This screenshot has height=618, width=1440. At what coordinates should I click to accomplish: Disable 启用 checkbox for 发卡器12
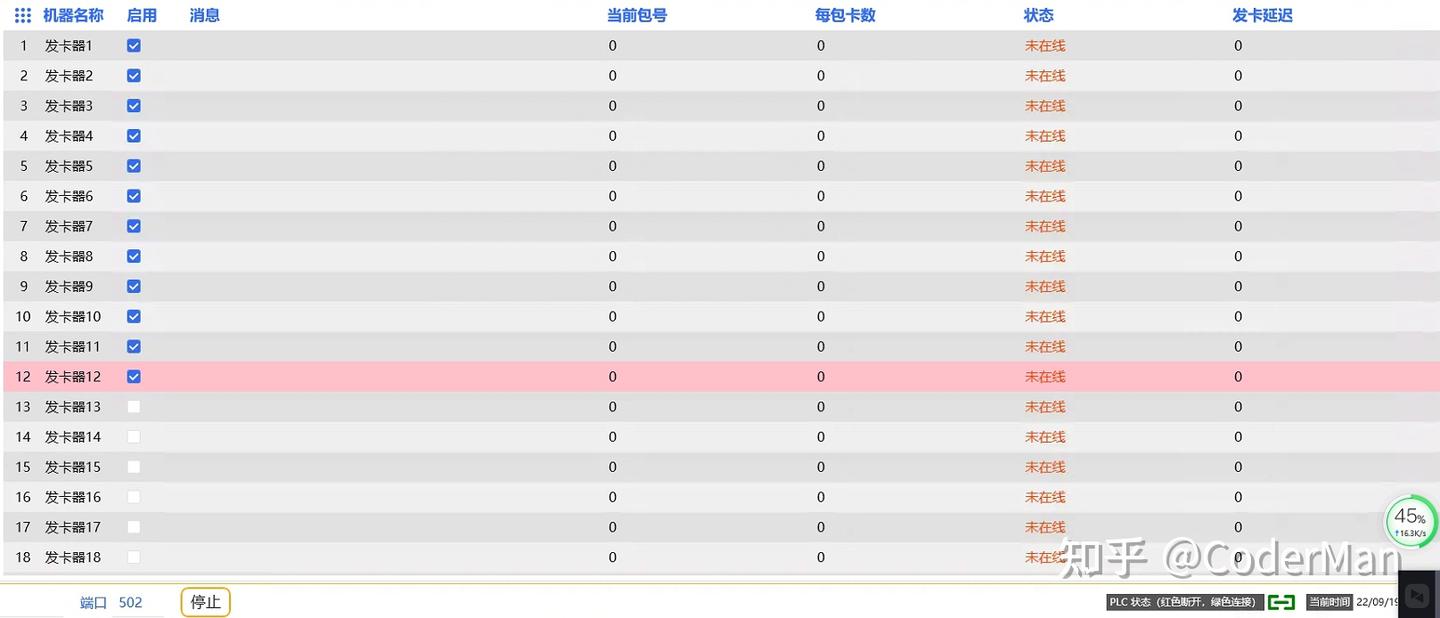coord(134,377)
